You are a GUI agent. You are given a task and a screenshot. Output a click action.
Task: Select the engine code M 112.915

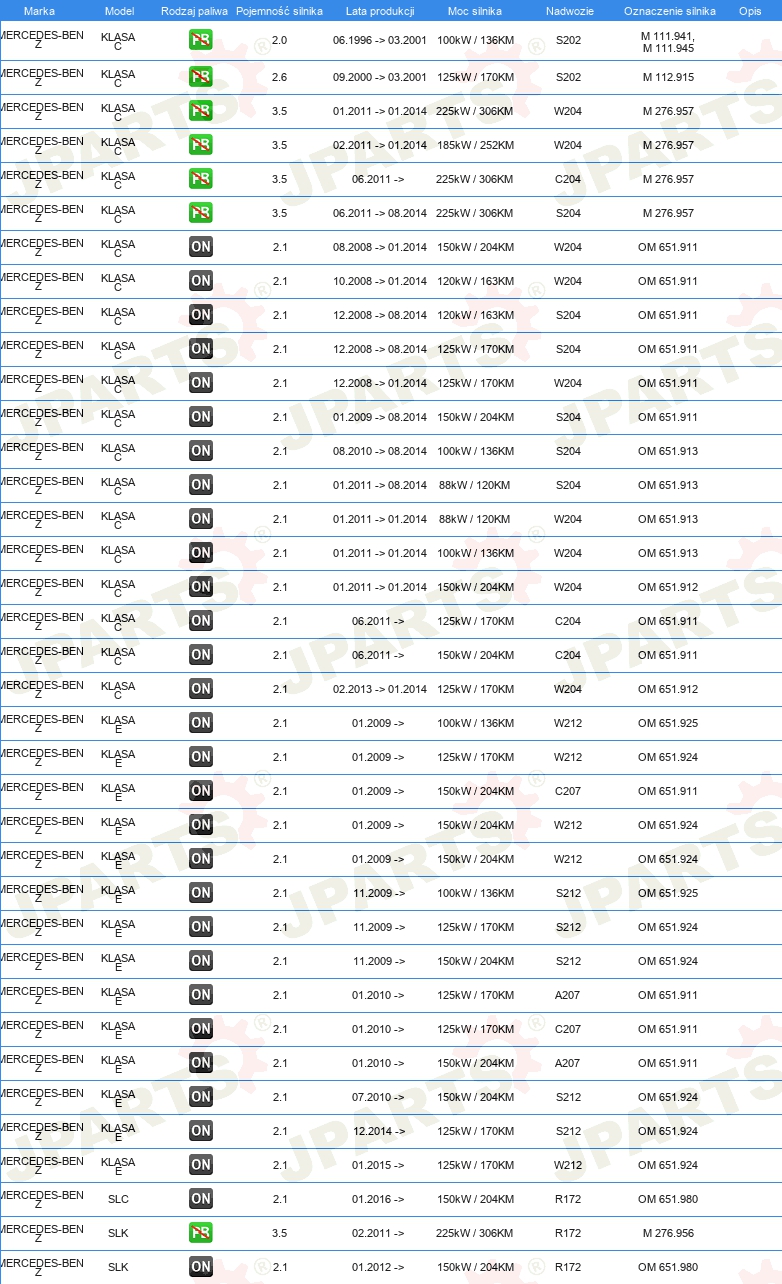(x=668, y=77)
